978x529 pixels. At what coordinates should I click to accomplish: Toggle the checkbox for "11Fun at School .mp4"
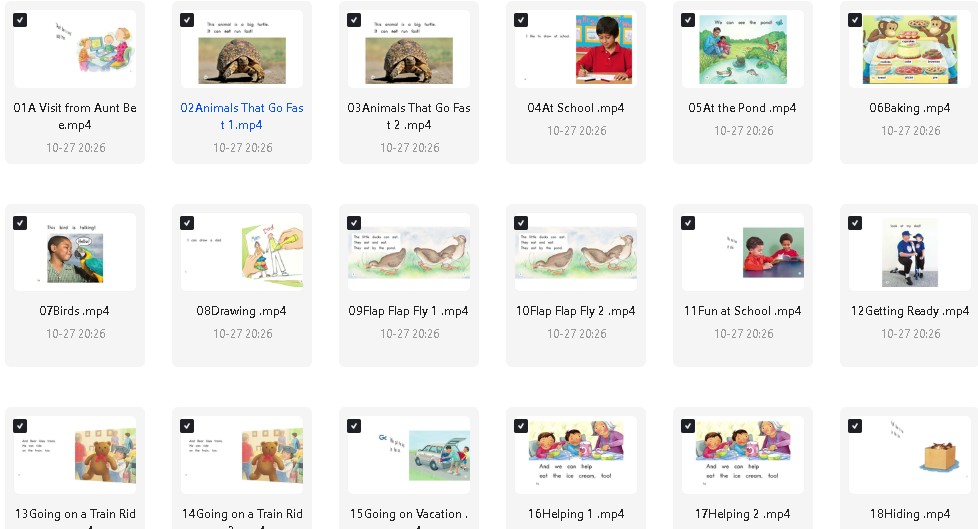point(688,223)
